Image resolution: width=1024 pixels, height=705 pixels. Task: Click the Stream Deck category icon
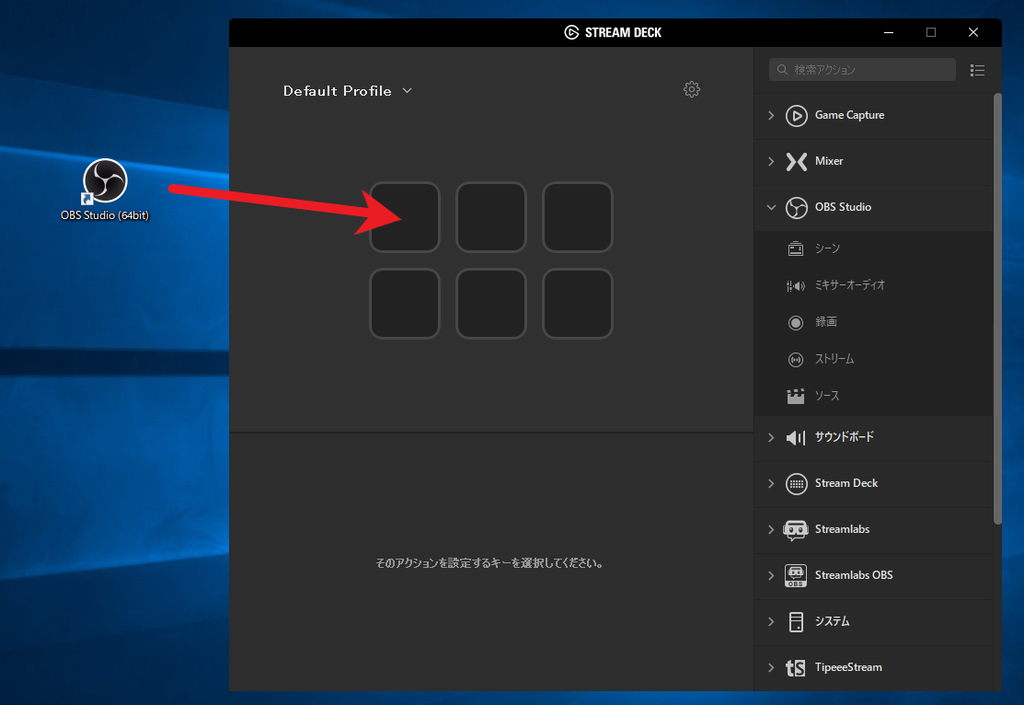(x=796, y=484)
